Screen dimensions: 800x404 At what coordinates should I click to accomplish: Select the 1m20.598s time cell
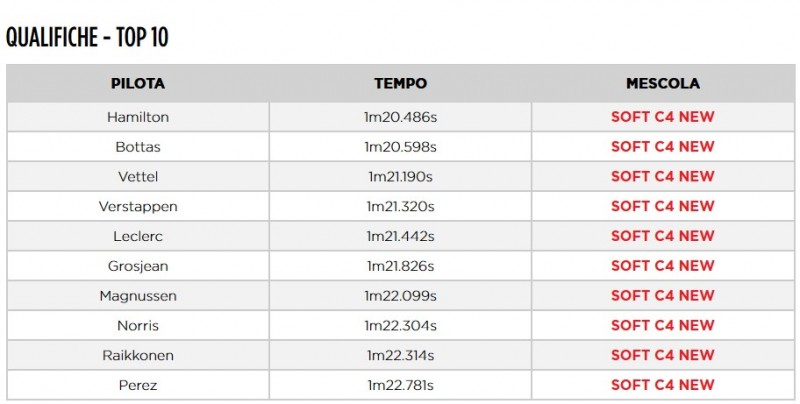[x=400, y=147]
